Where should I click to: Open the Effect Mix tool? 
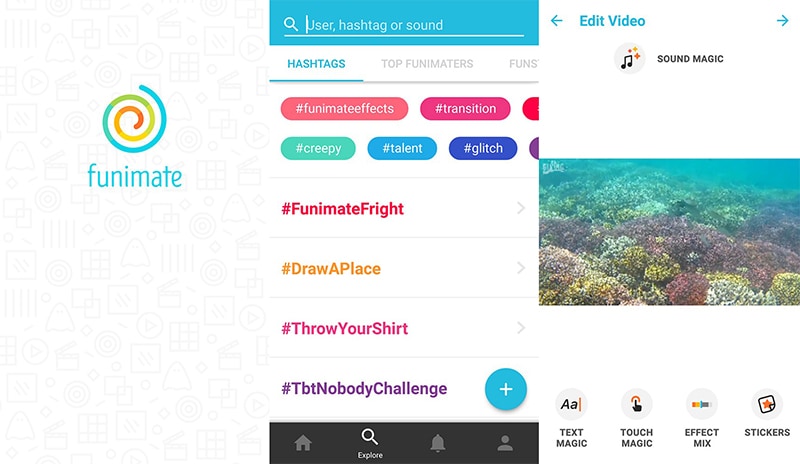coord(702,404)
